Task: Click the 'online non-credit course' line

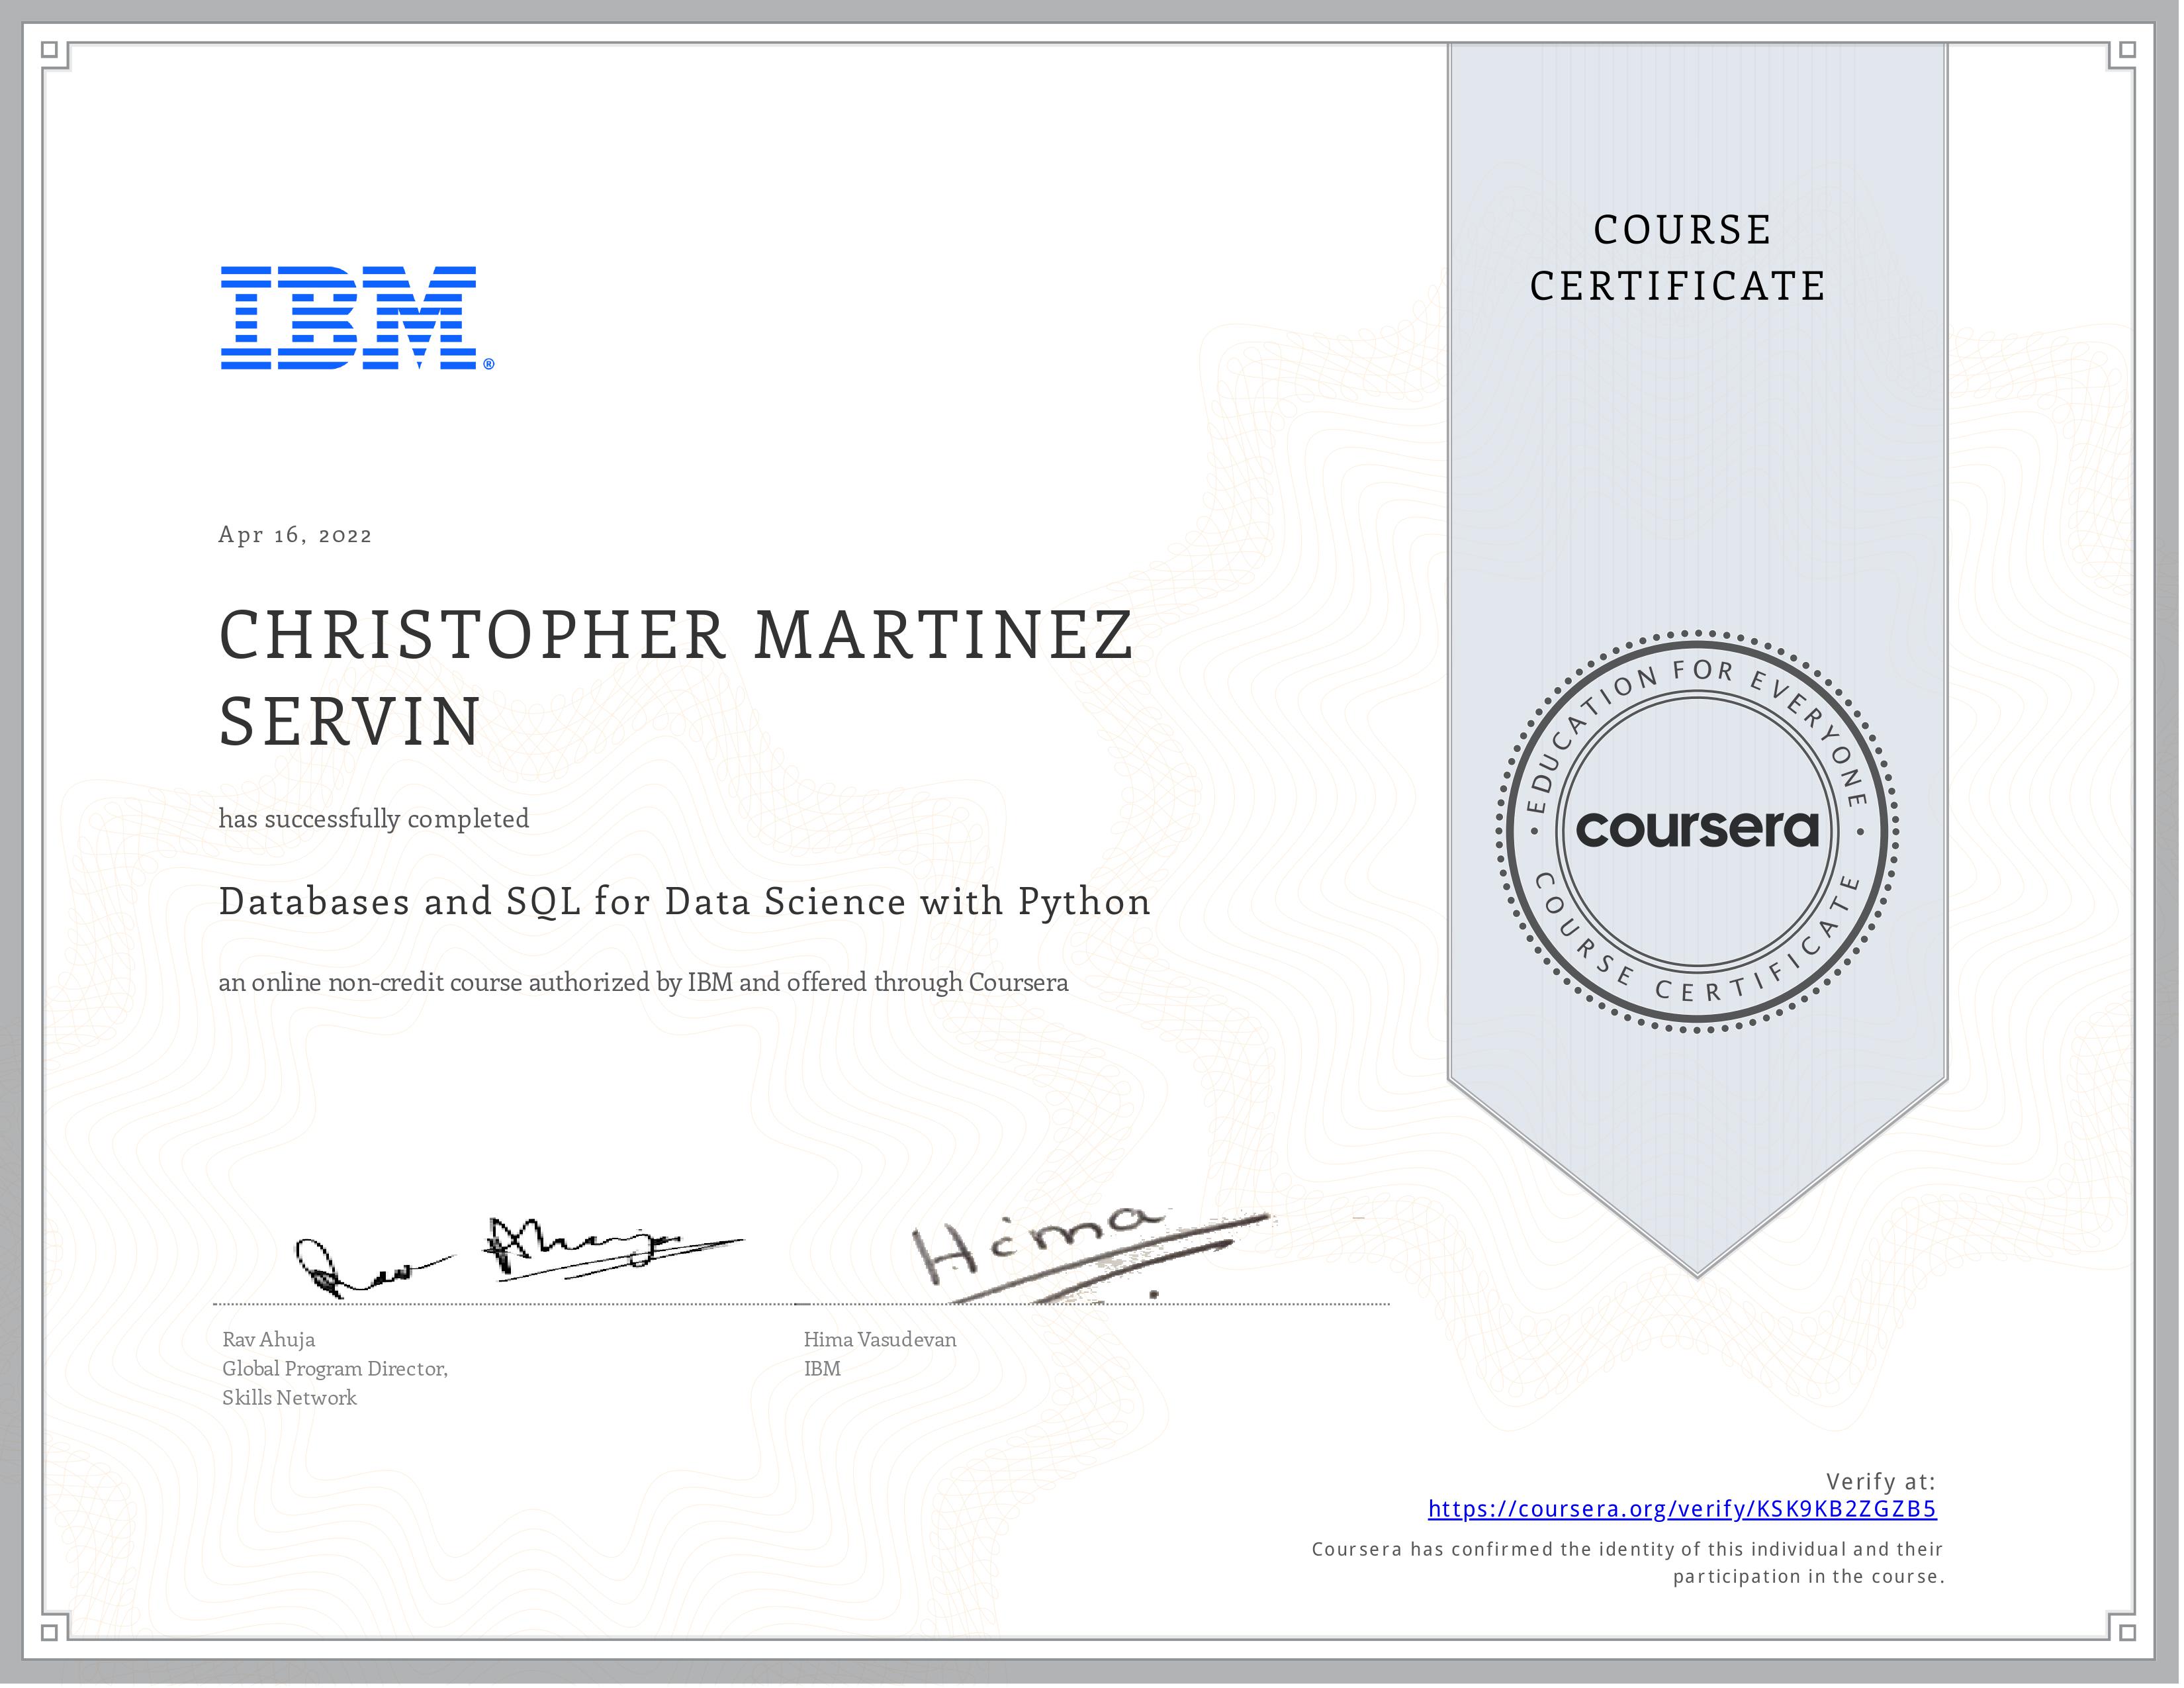Action: click(x=643, y=983)
